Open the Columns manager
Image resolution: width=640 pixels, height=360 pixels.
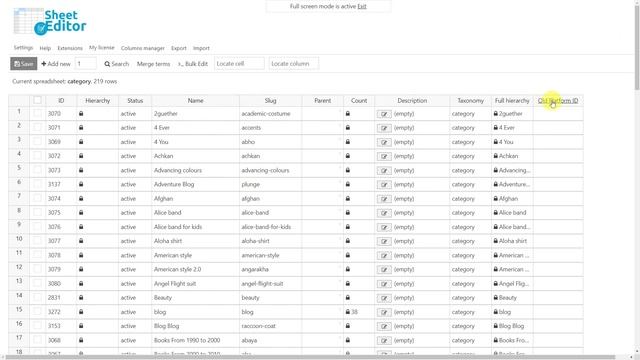point(142,48)
